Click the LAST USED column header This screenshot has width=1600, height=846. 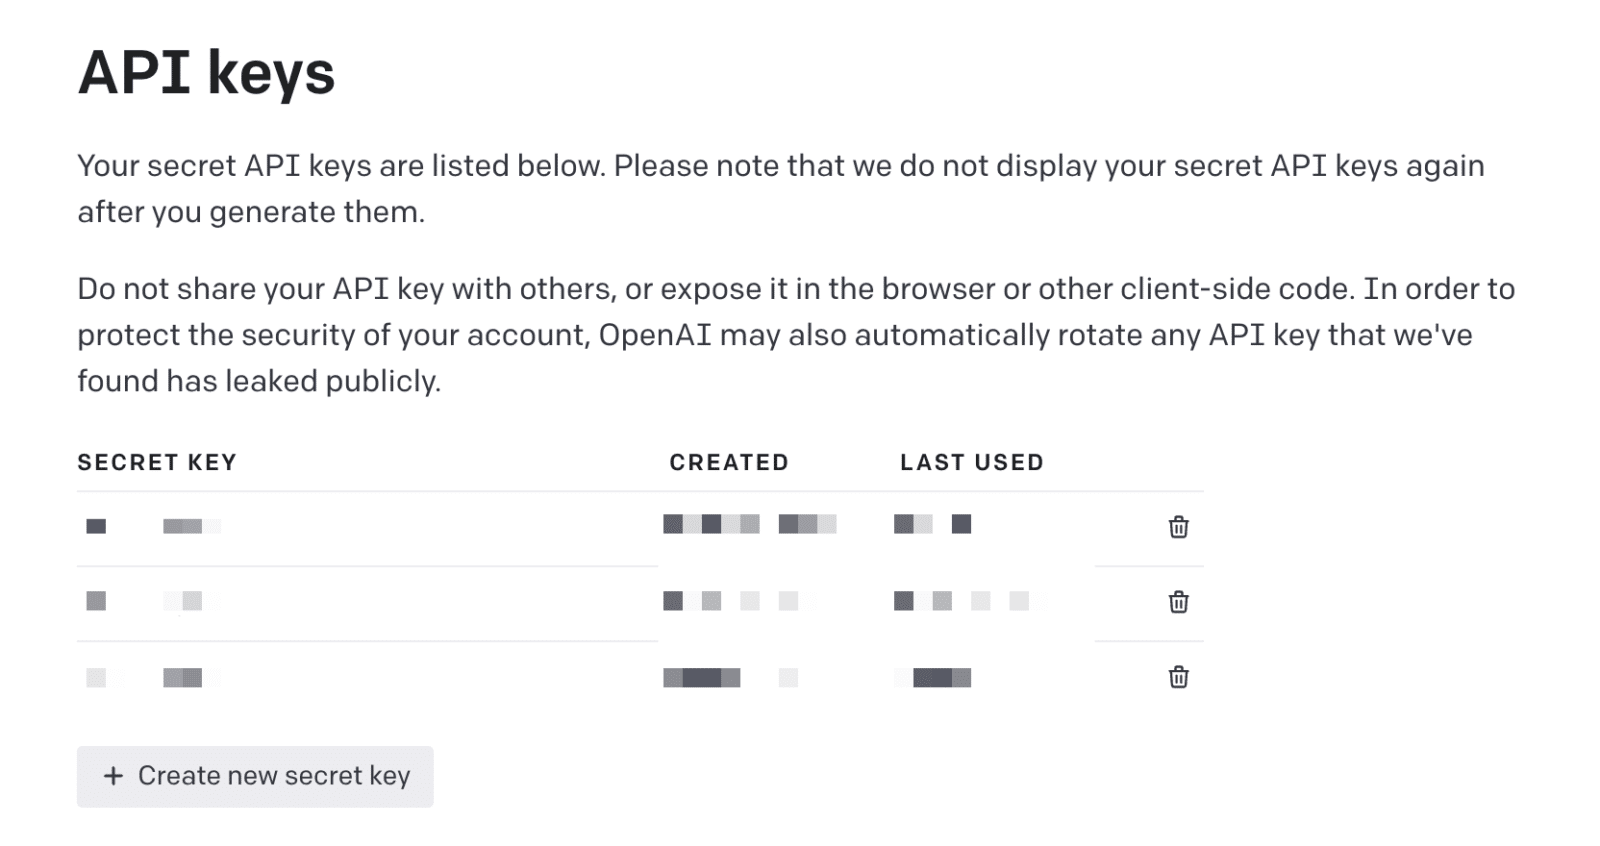971,462
